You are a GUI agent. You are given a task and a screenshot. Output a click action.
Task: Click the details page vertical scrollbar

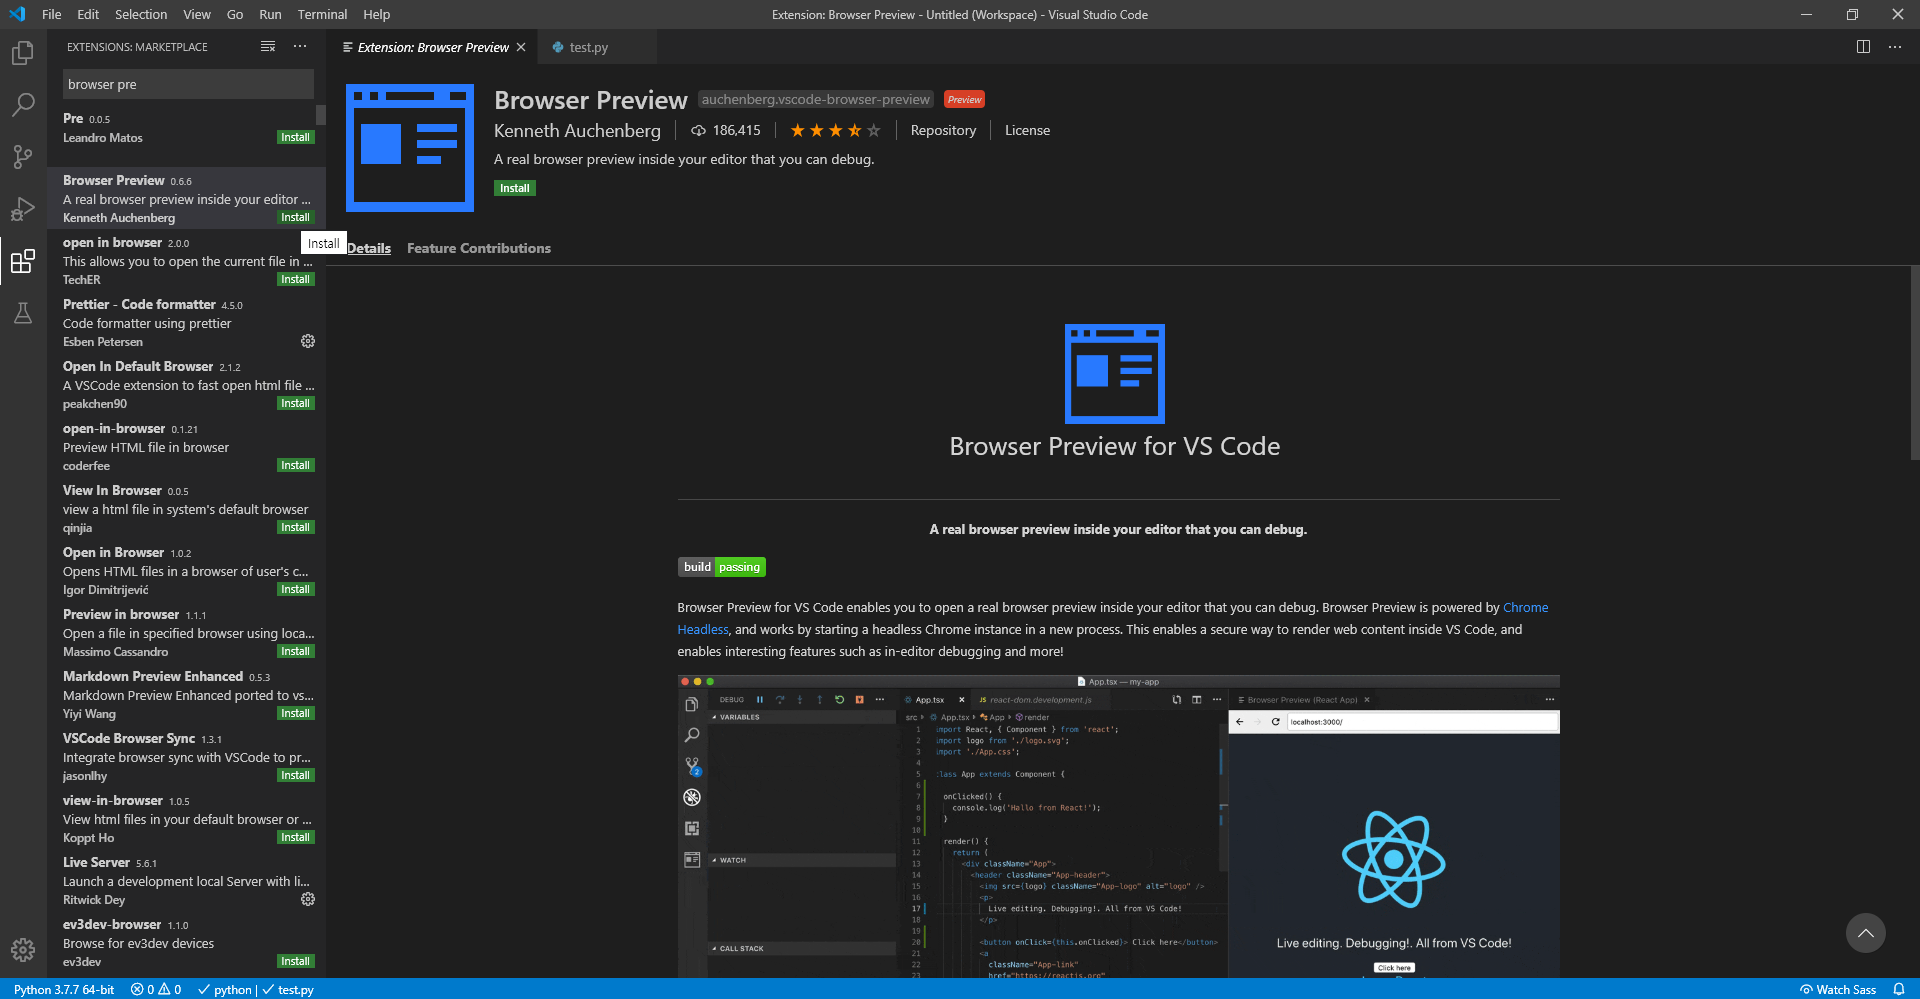tap(1914, 362)
